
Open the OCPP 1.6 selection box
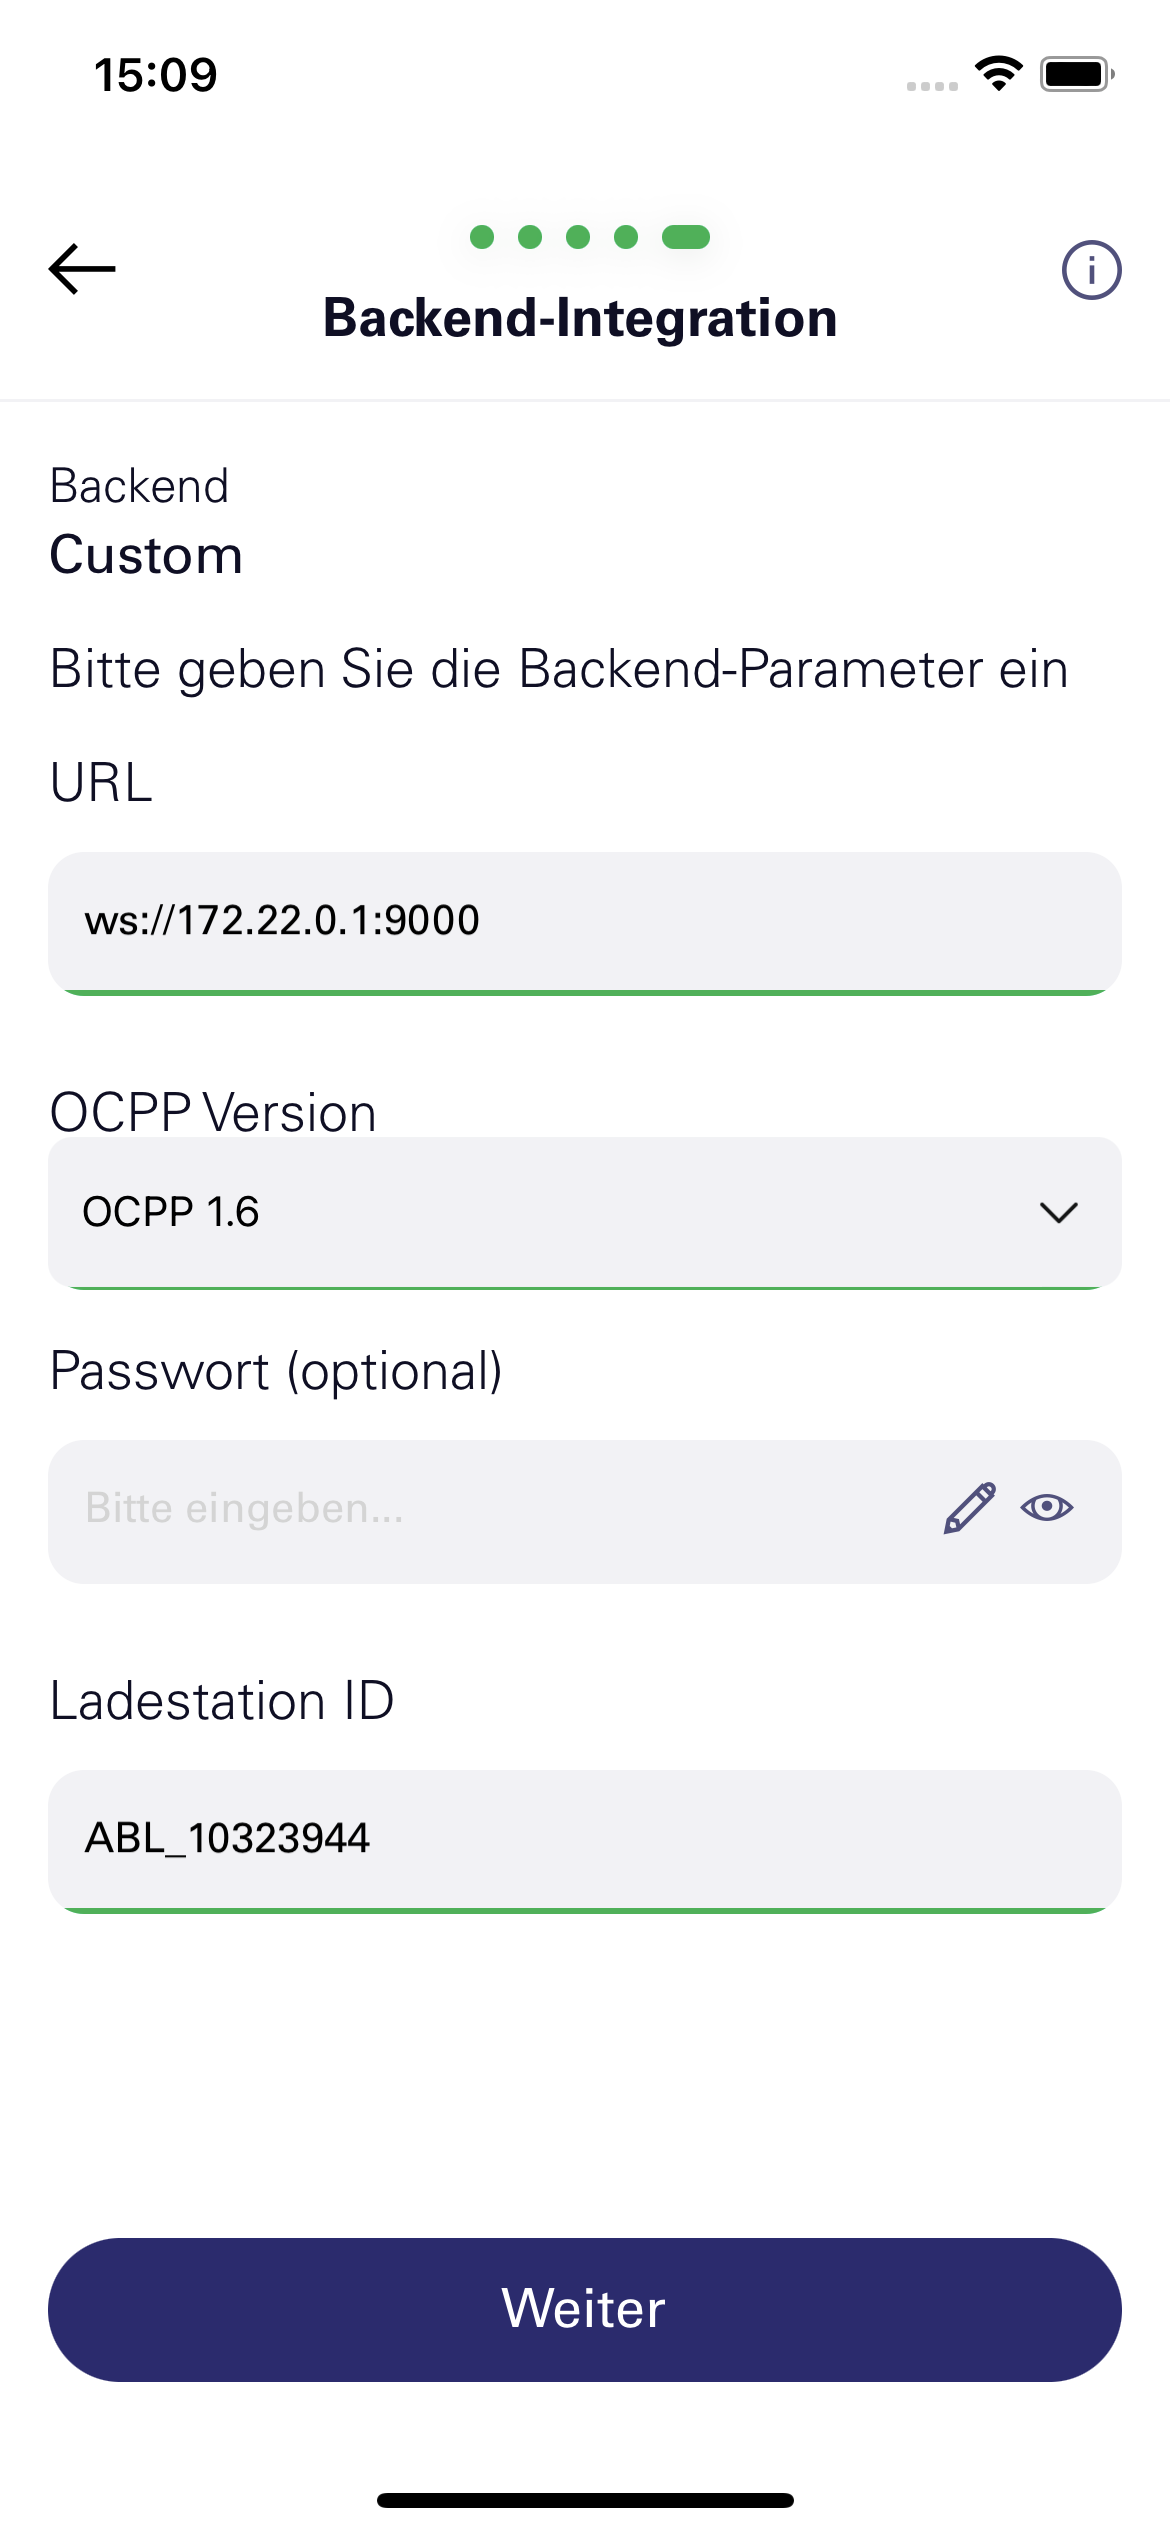[585, 1213]
